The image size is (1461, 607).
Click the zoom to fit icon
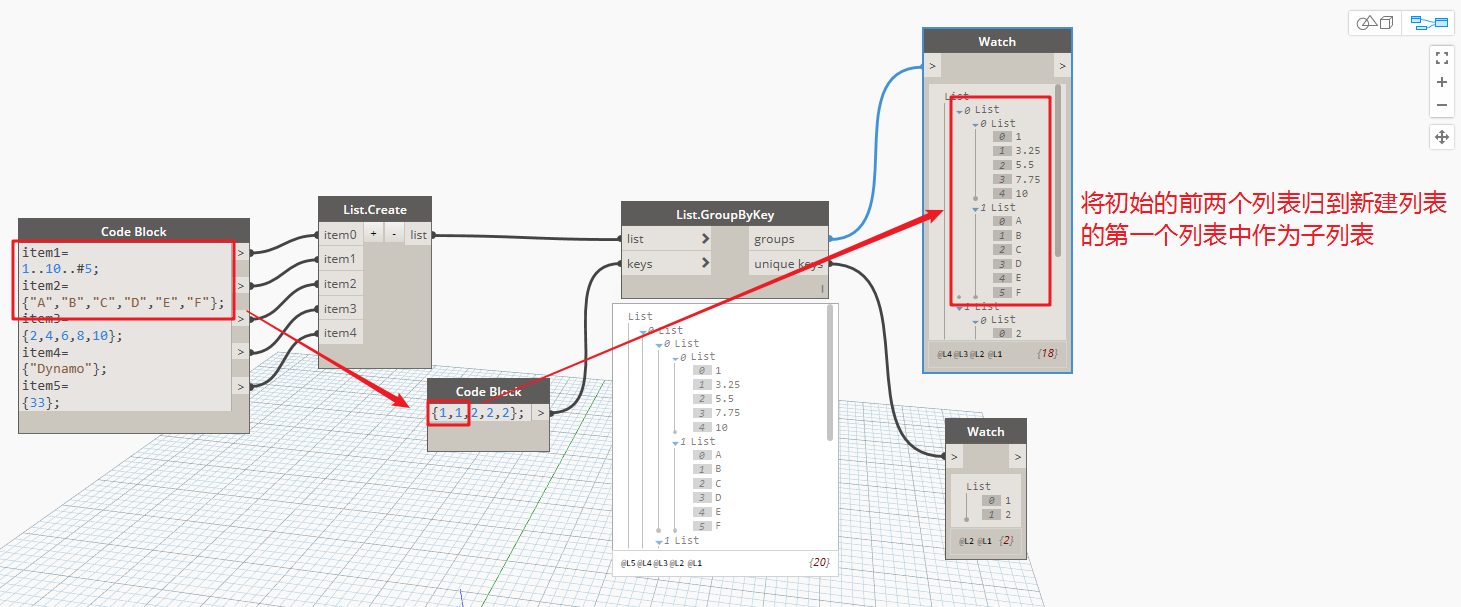click(1442, 58)
